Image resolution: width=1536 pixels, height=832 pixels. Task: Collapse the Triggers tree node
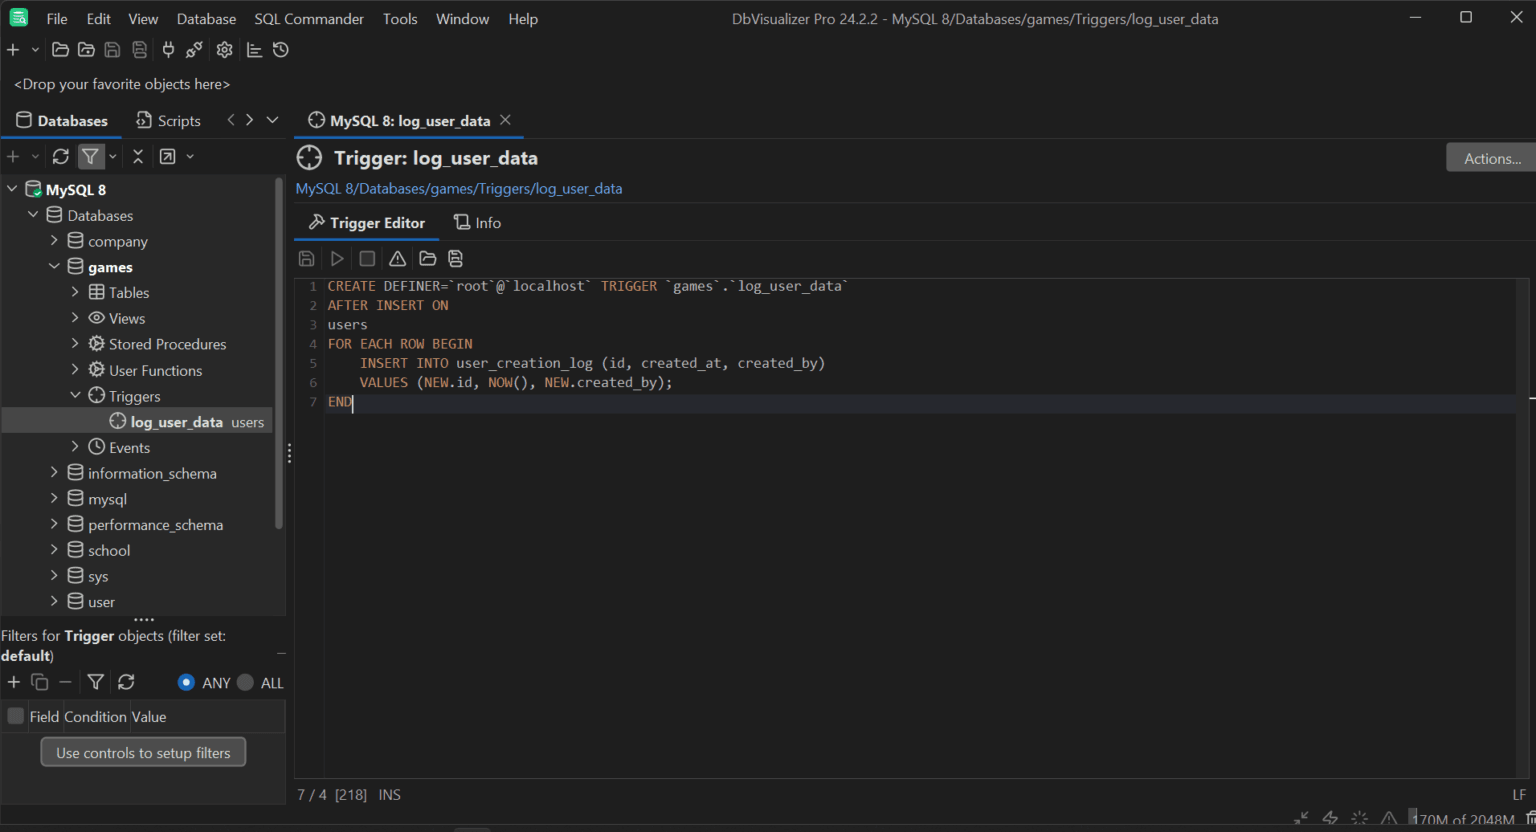point(75,396)
